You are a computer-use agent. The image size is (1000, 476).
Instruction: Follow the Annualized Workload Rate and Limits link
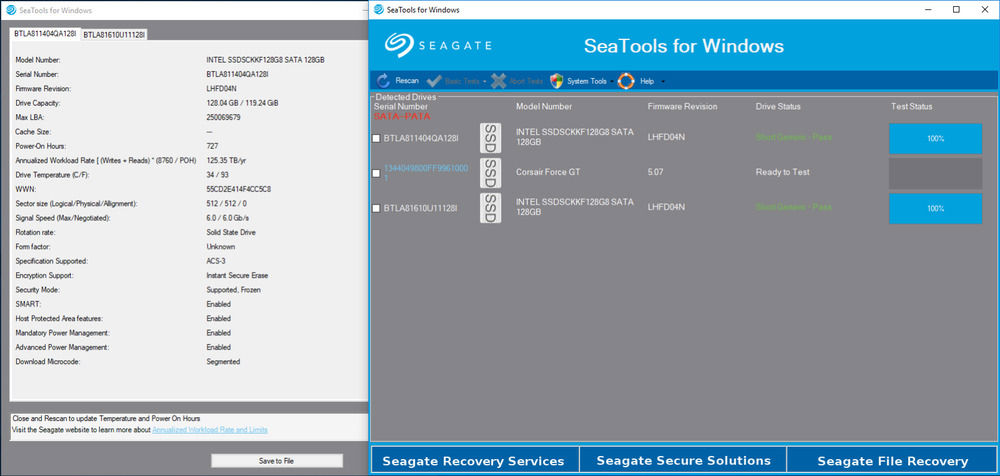[210, 430]
